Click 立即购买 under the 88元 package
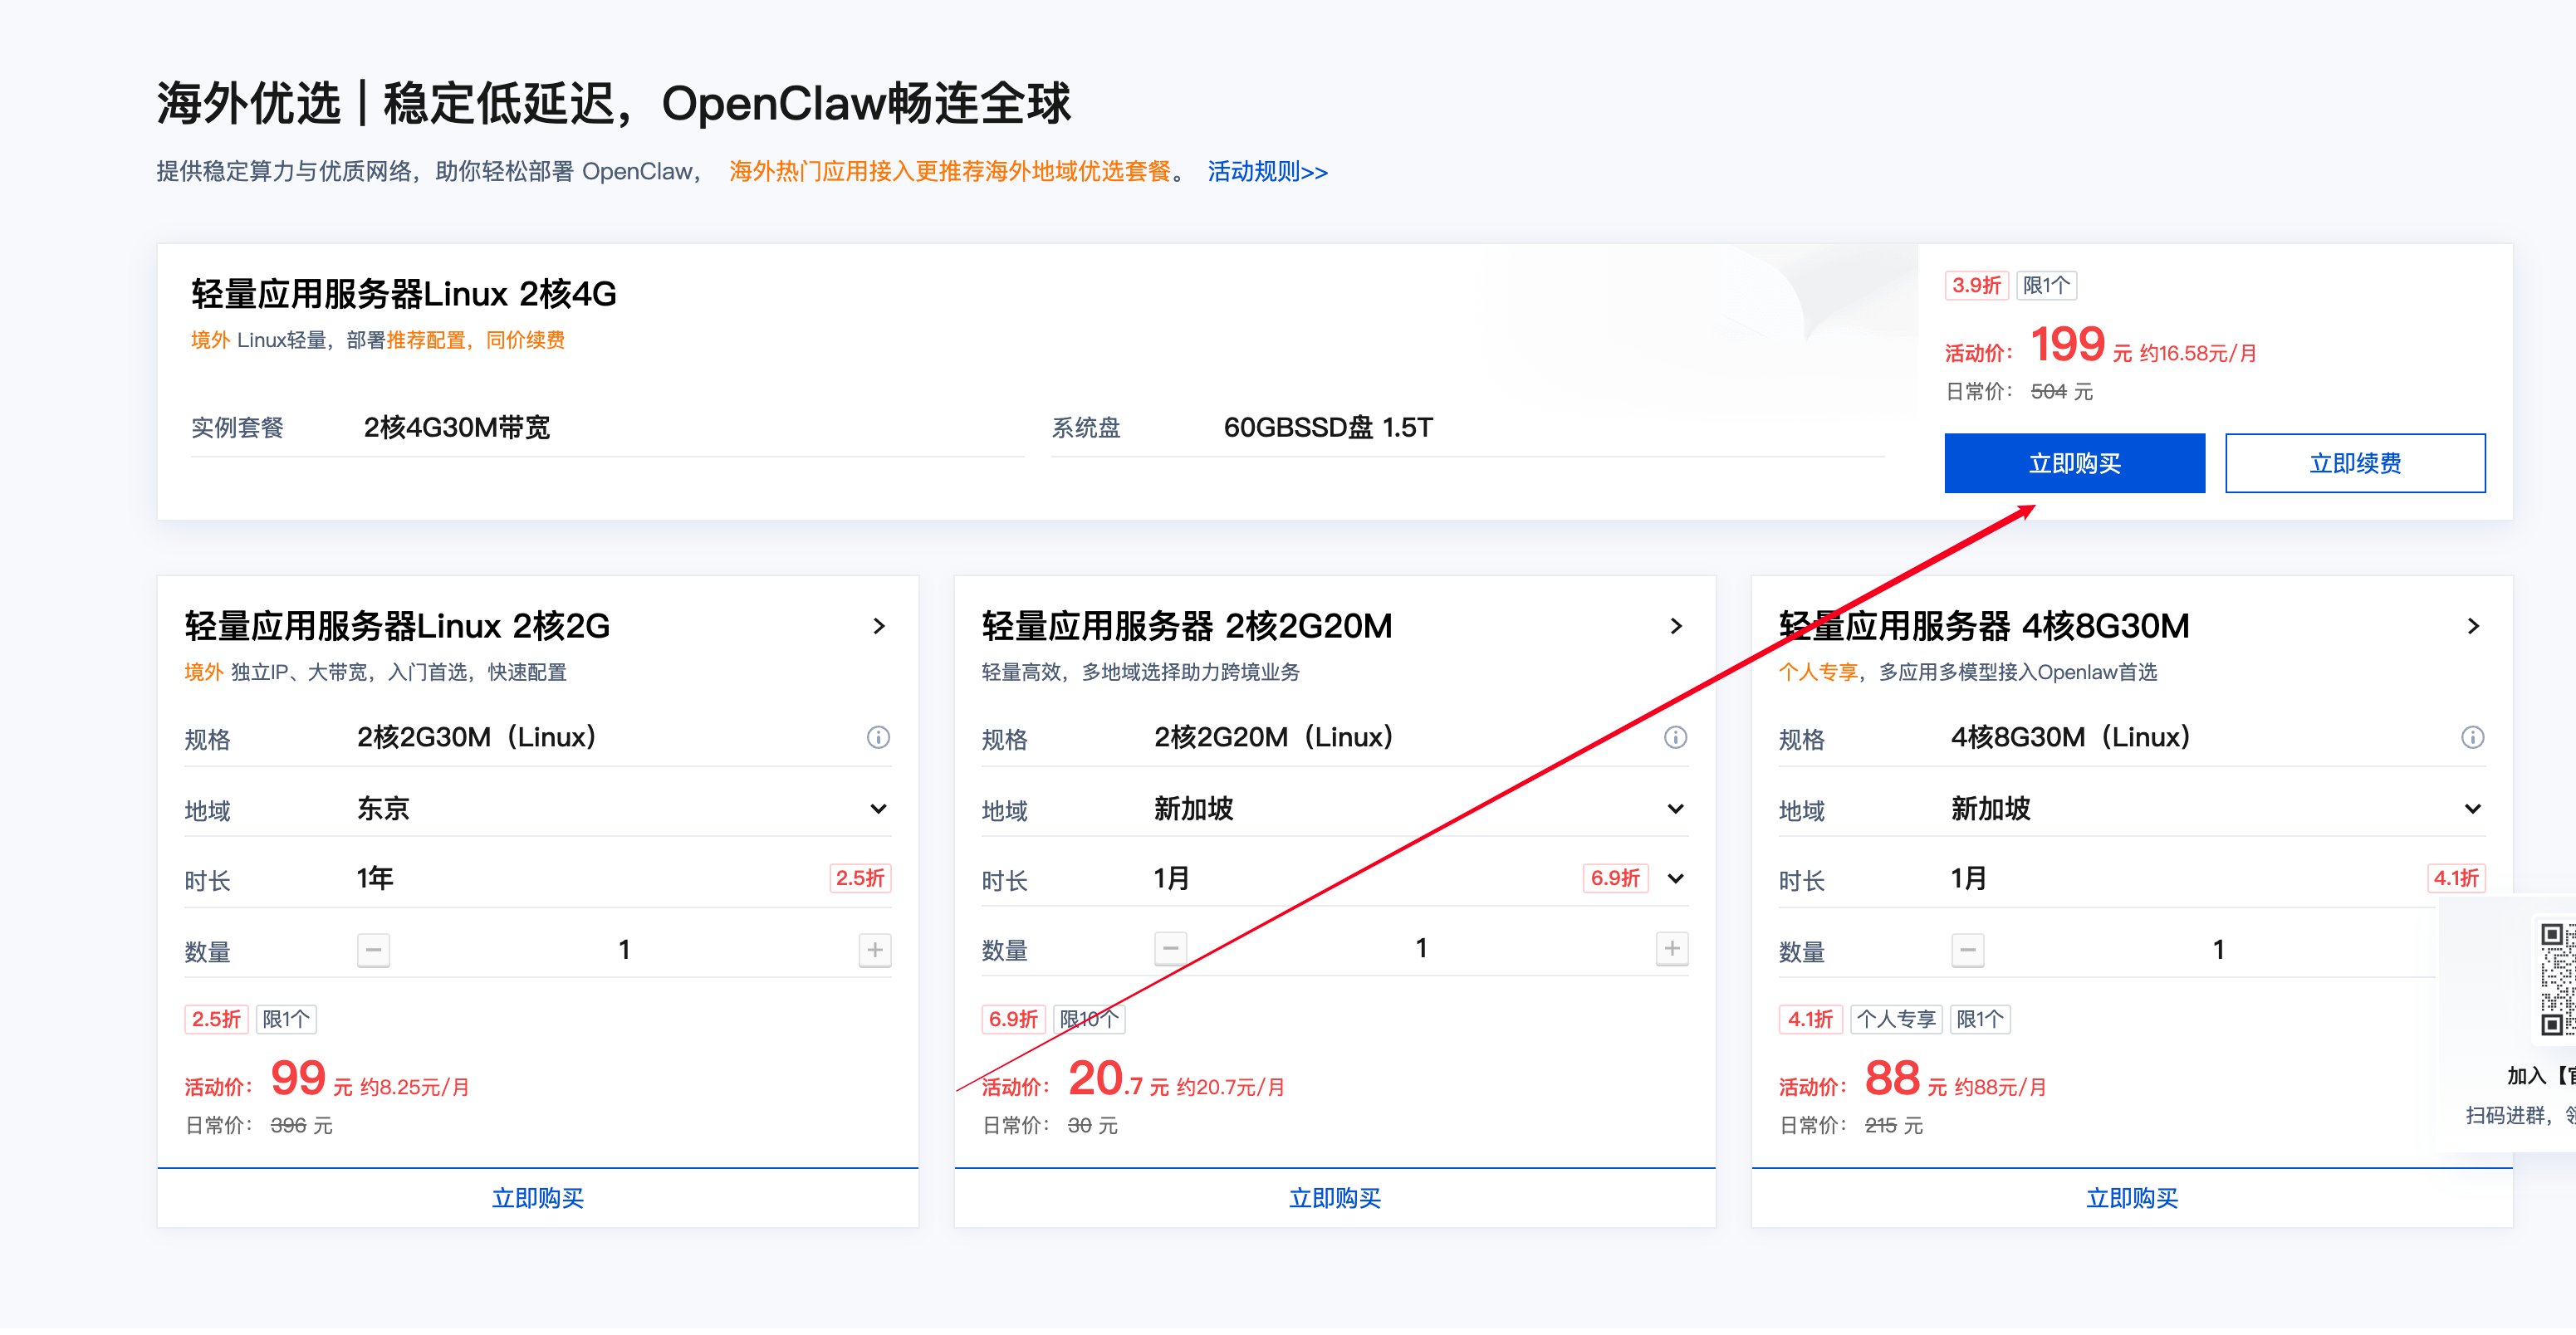 pos(2132,1197)
